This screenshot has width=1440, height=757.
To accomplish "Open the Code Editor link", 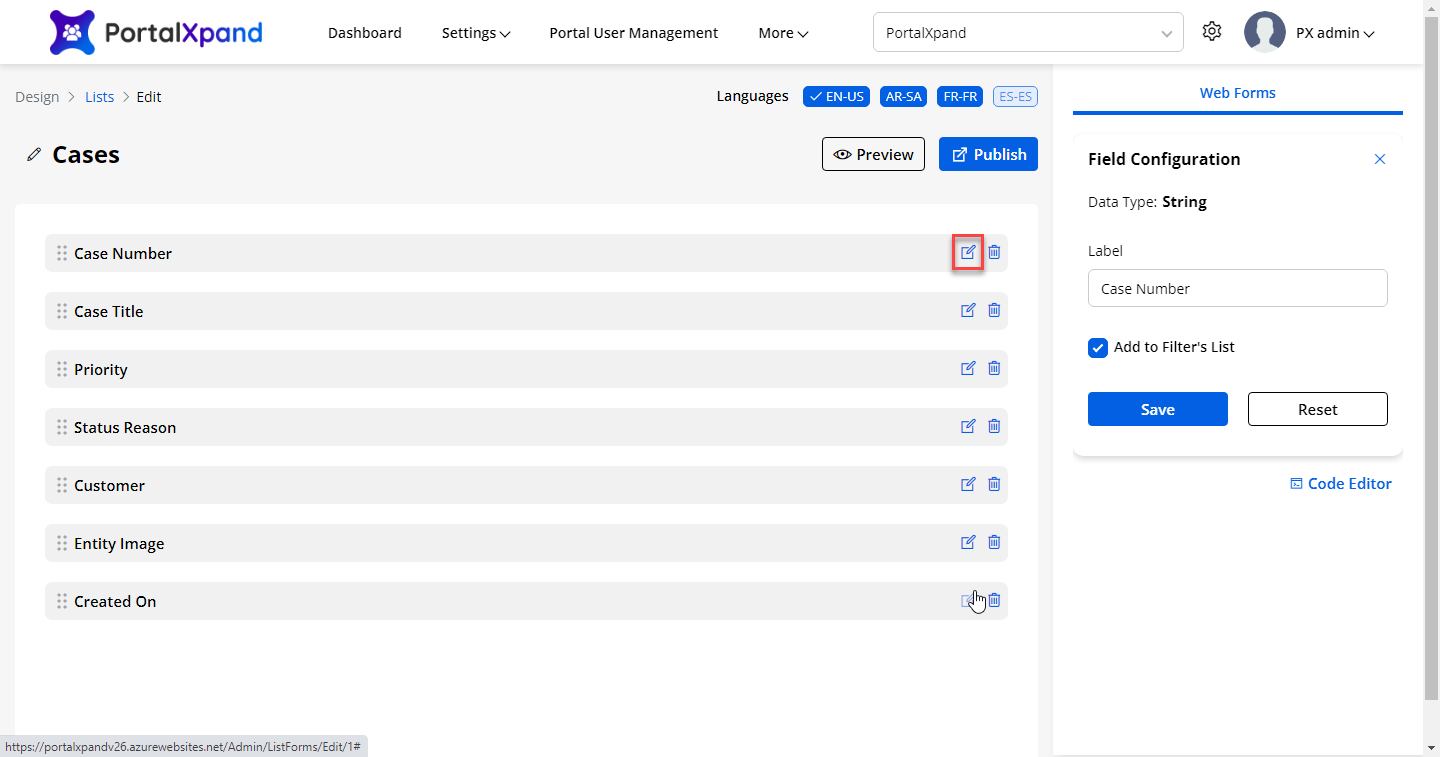I will [x=1341, y=484].
